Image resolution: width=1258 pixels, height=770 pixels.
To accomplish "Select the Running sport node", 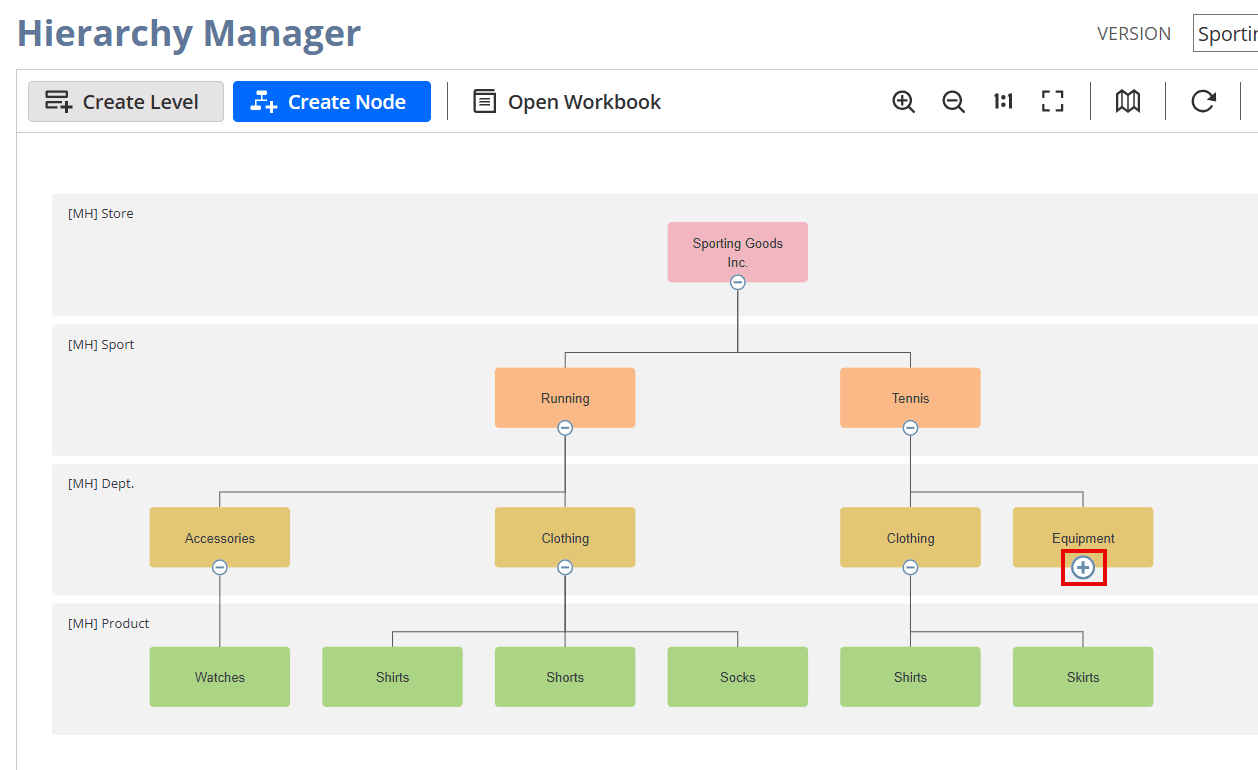I will (565, 398).
